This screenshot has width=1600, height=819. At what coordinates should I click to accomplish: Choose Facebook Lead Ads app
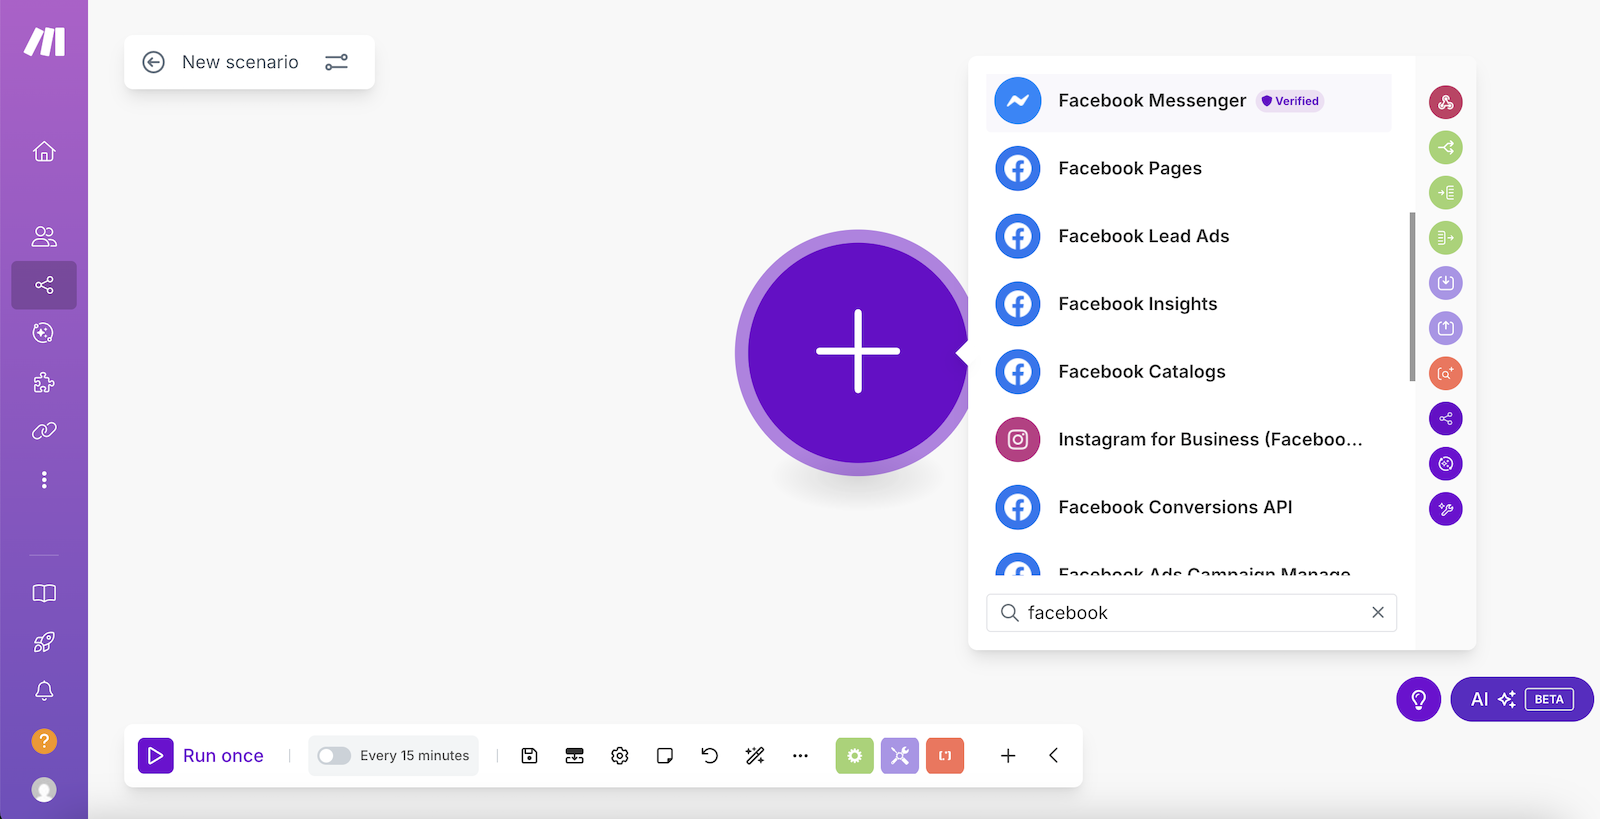(x=1143, y=237)
